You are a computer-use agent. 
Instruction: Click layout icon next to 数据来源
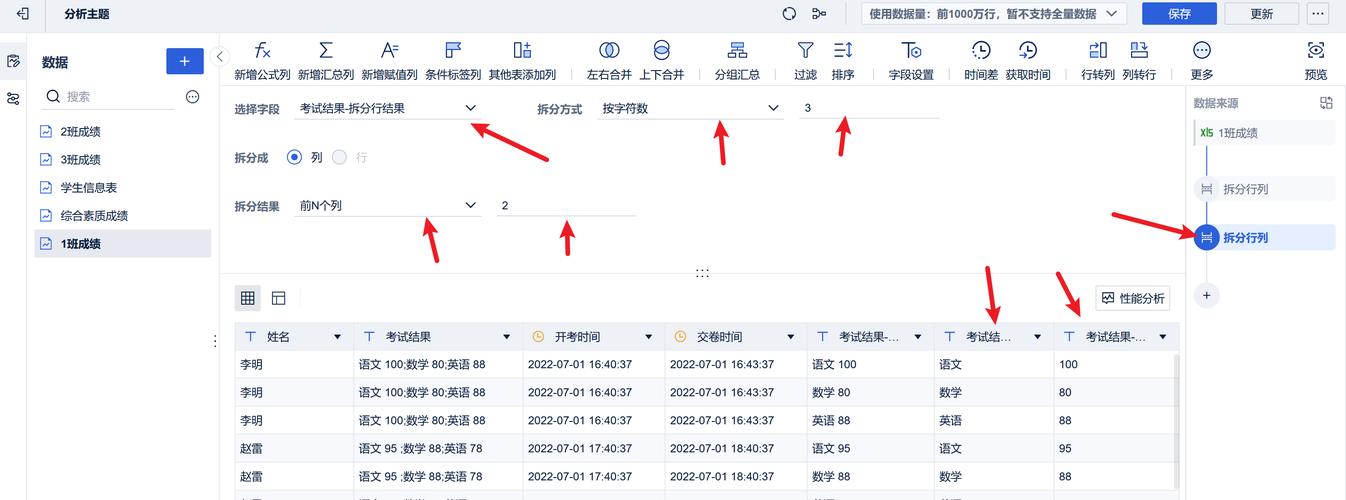[x=1326, y=103]
